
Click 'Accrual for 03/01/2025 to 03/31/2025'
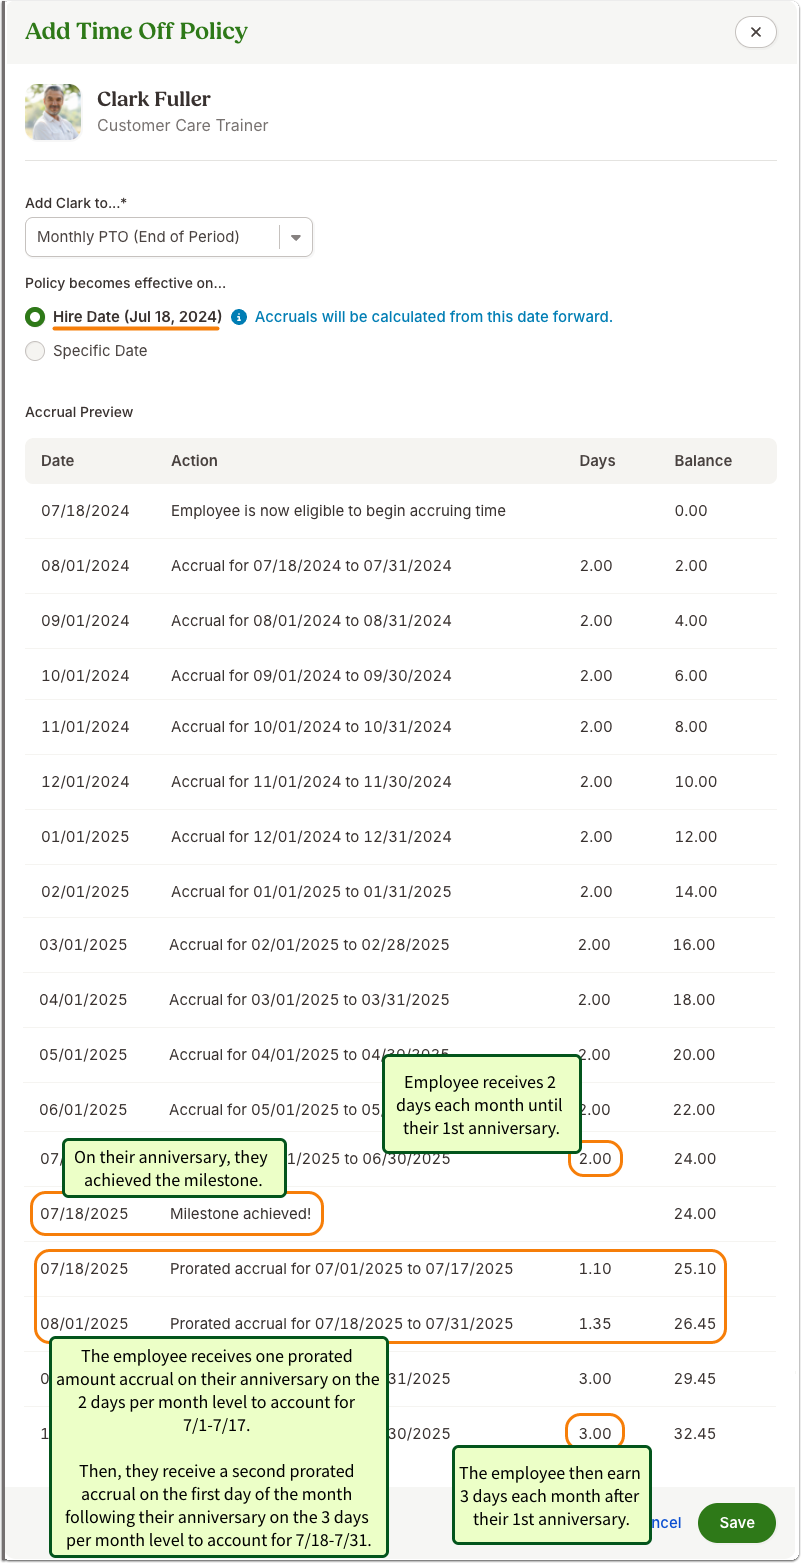coord(309,1000)
